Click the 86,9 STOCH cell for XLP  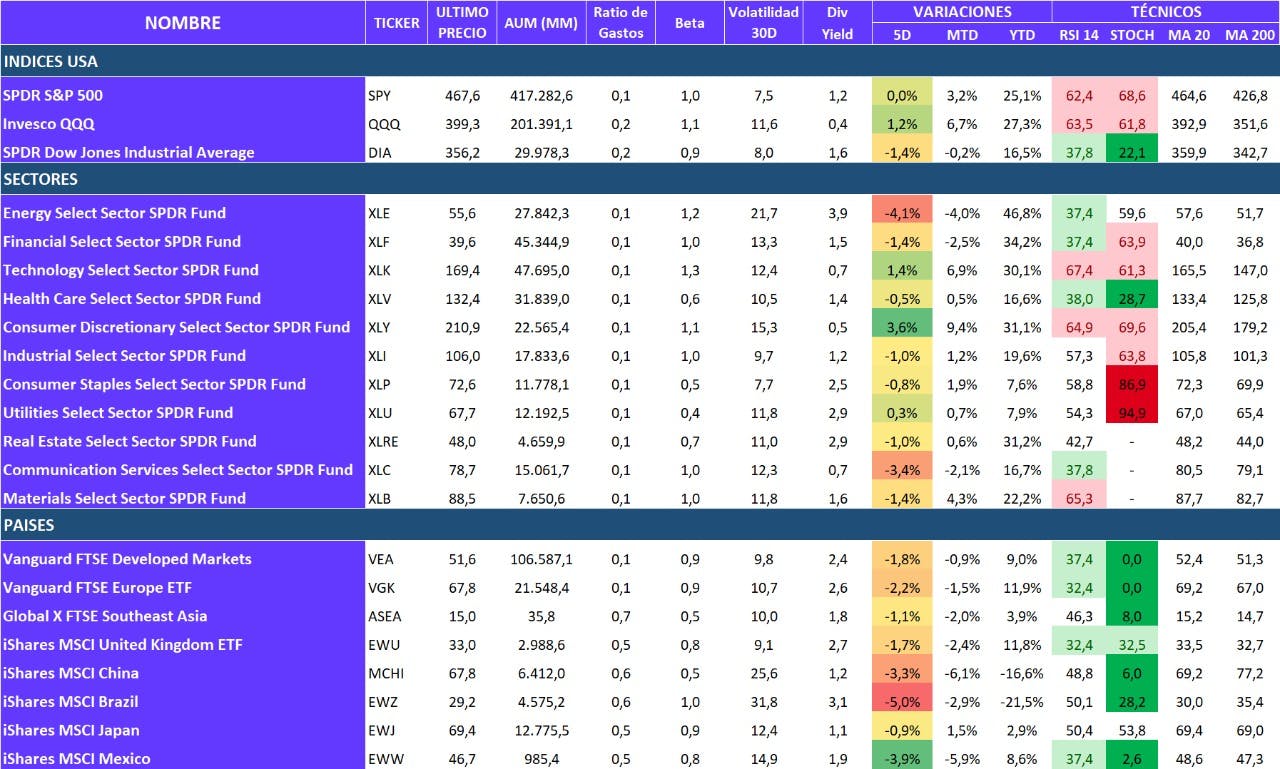pos(1133,383)
